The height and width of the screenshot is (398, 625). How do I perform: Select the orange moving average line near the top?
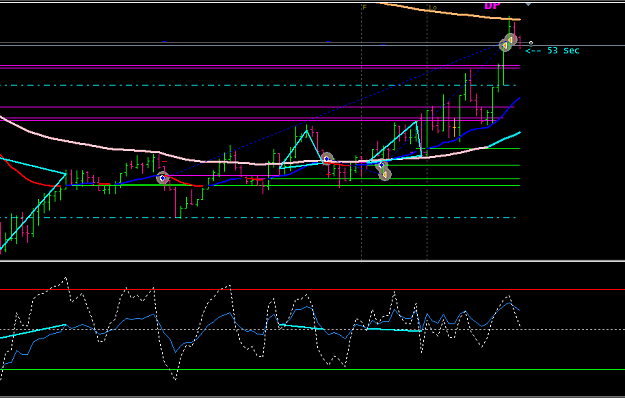tap(448, 12)
